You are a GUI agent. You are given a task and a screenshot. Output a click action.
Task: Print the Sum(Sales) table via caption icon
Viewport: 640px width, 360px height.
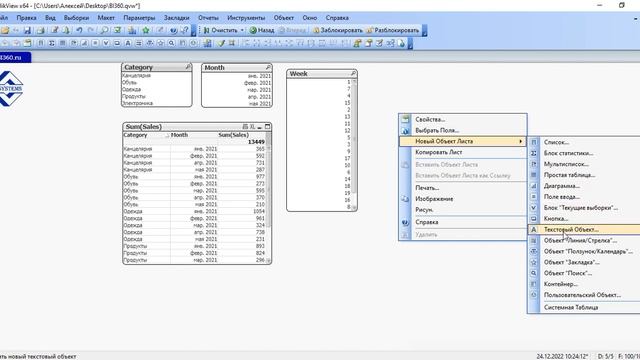[x=245, y=127]
